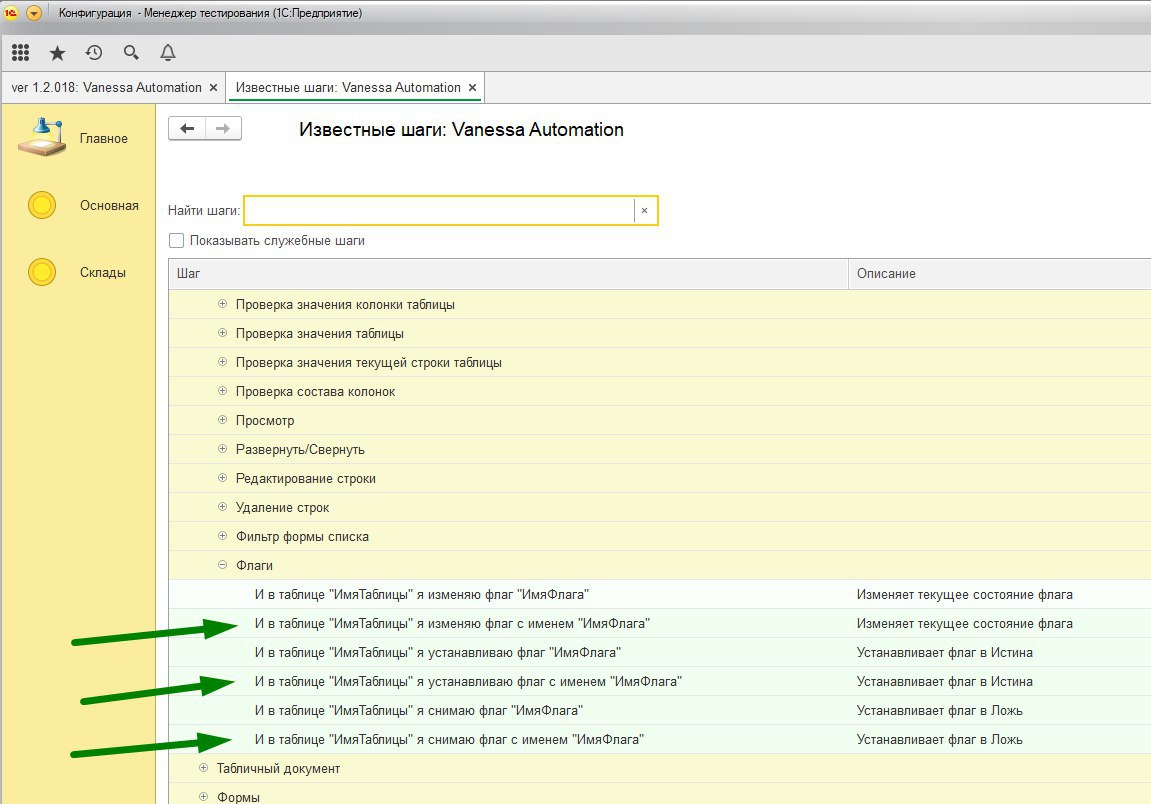
Task: Select step я устанавливаю флаг "ИмяФлага"
Action: point(437,652)
